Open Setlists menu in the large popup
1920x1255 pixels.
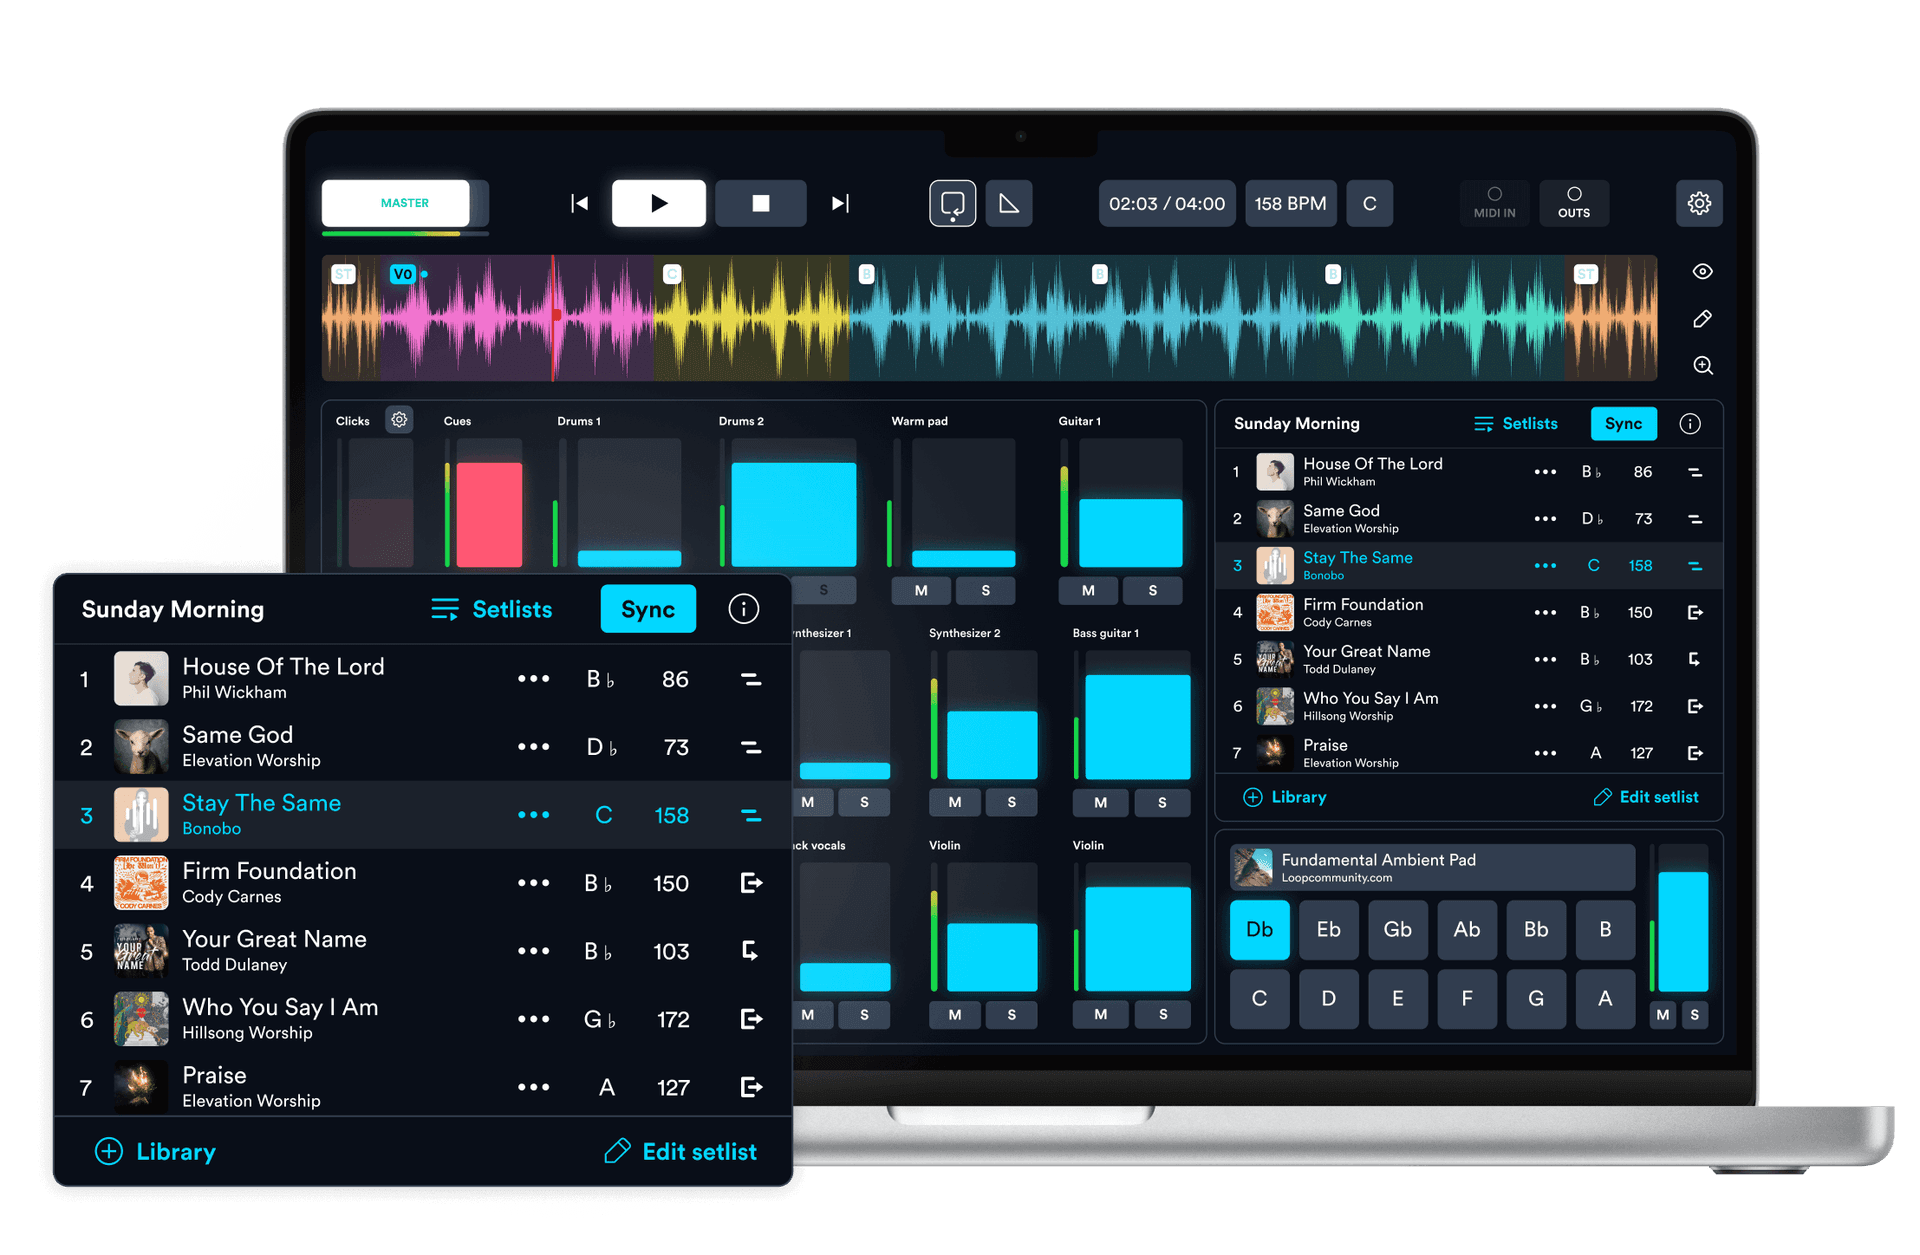pos(492,609)
